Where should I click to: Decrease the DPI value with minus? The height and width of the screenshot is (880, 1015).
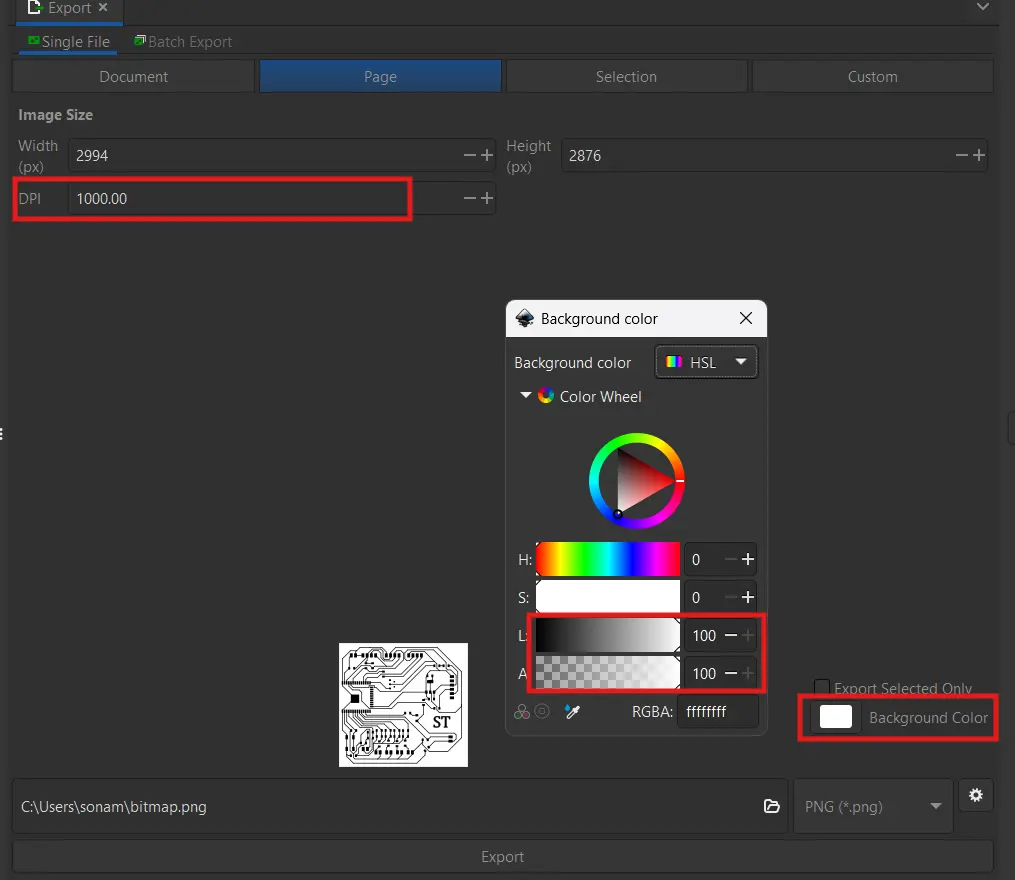point(470,198)
